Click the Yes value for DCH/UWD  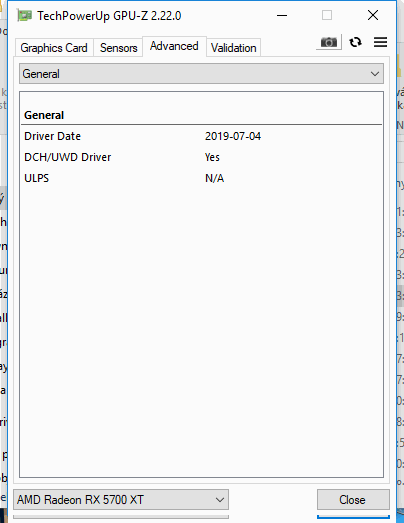212,157
